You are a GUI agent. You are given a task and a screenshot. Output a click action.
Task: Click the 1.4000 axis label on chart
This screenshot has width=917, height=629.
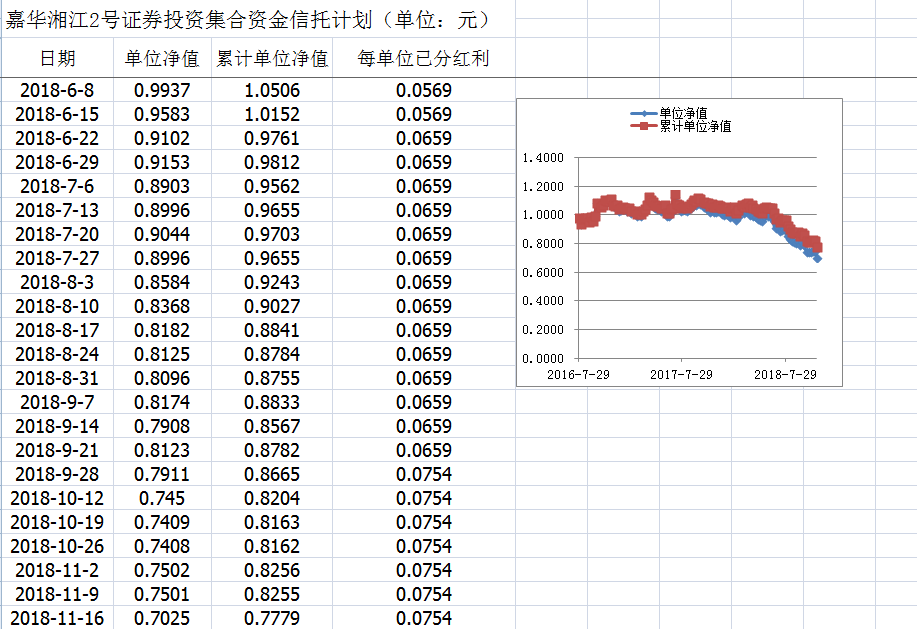click(543, 157)
